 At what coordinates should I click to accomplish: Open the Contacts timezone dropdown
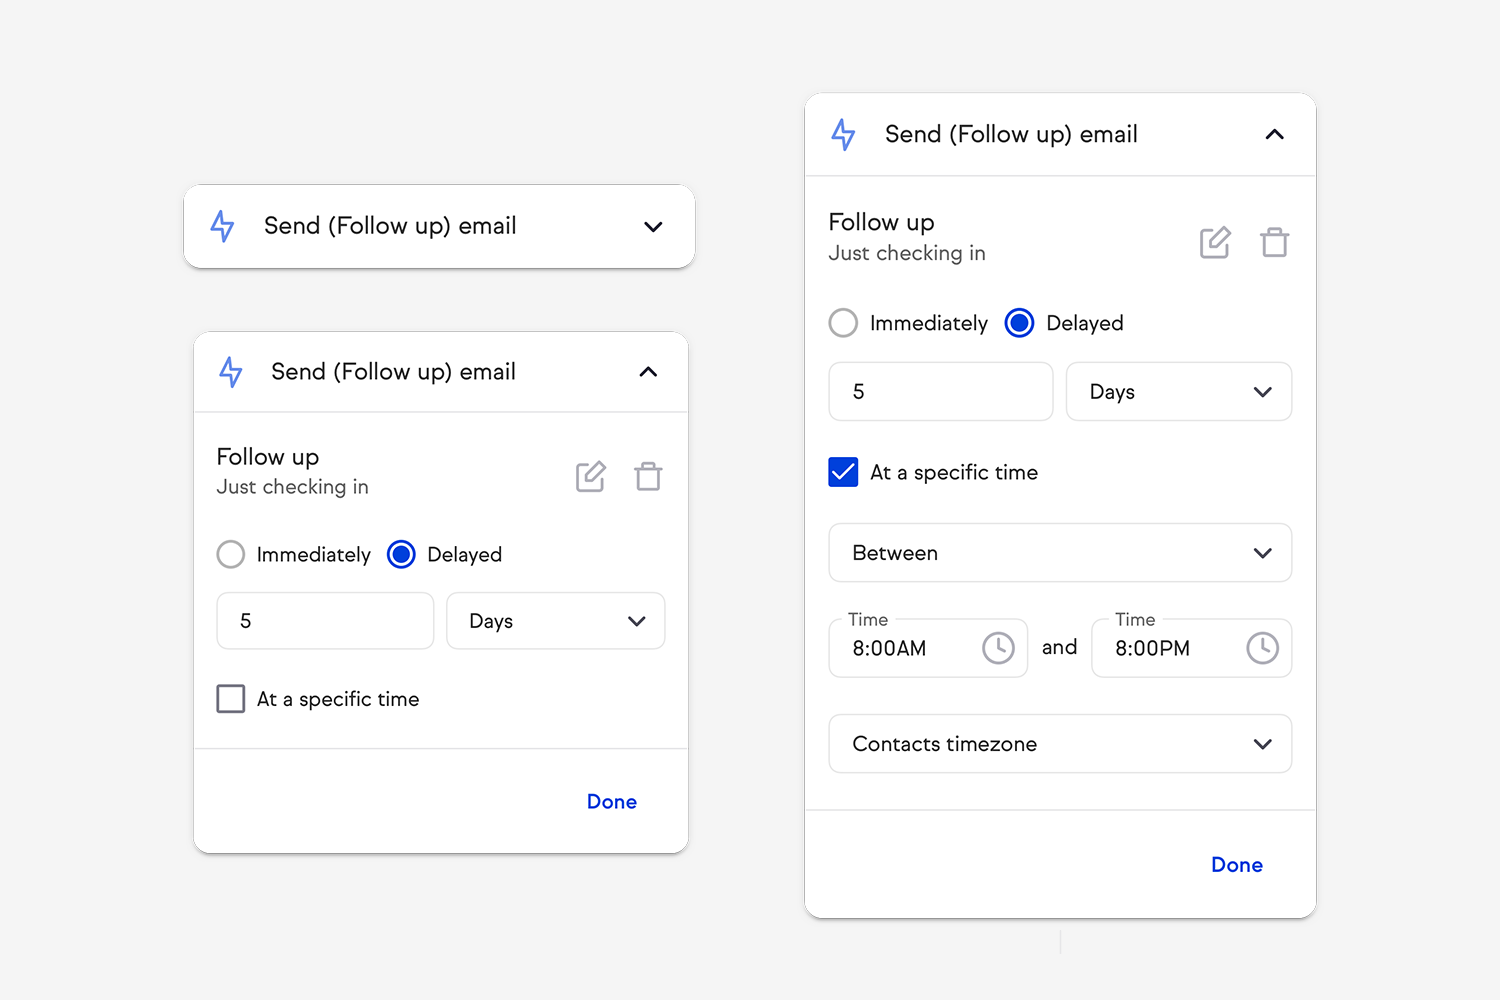point(1060,744)
